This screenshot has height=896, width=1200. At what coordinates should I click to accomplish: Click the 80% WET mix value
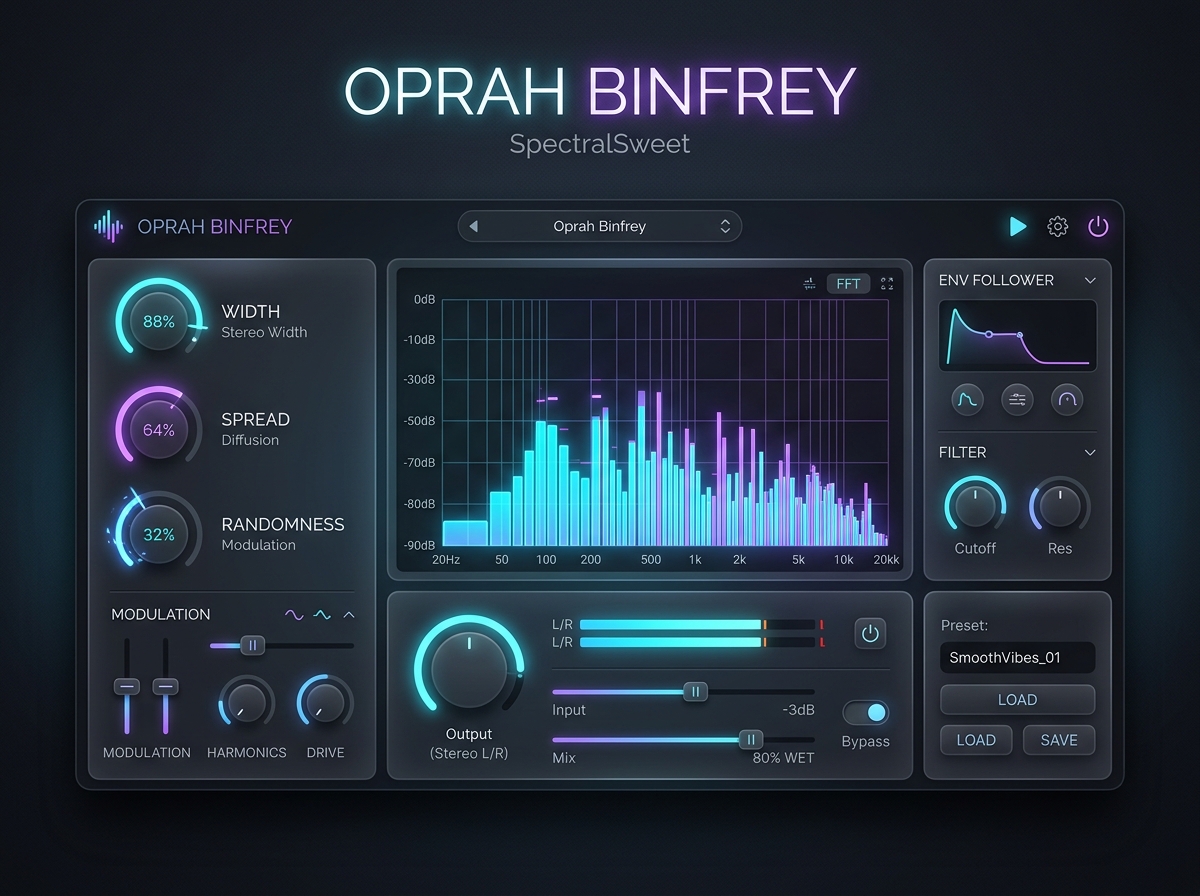coord(783,758)
